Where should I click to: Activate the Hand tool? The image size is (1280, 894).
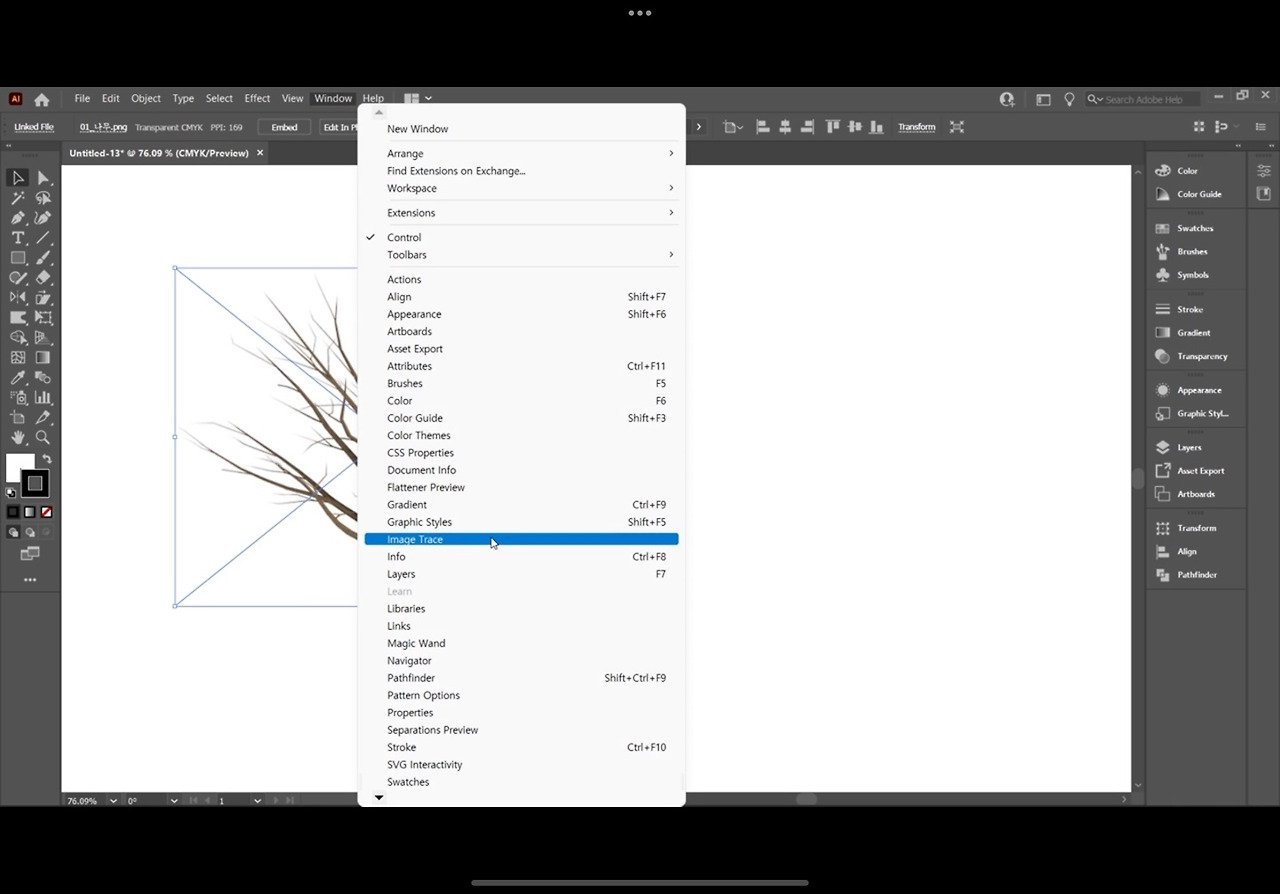[18, 438]
